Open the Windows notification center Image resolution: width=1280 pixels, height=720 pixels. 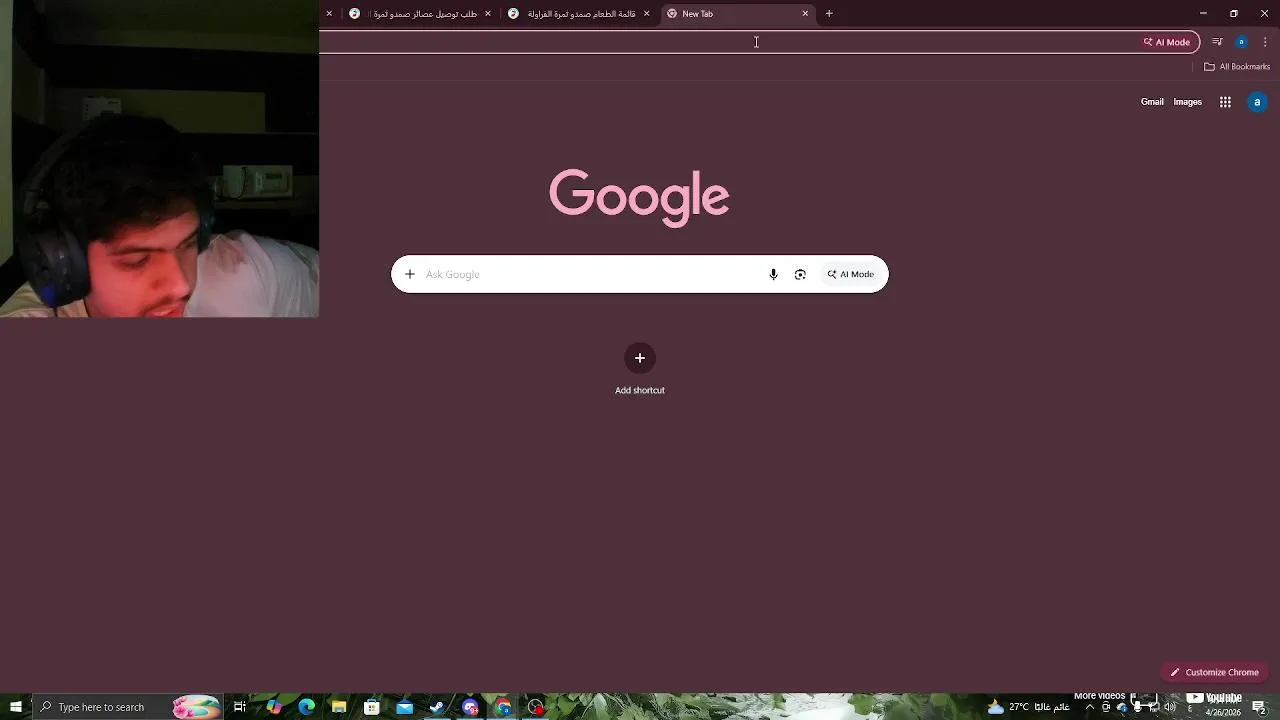[1259, 707]
